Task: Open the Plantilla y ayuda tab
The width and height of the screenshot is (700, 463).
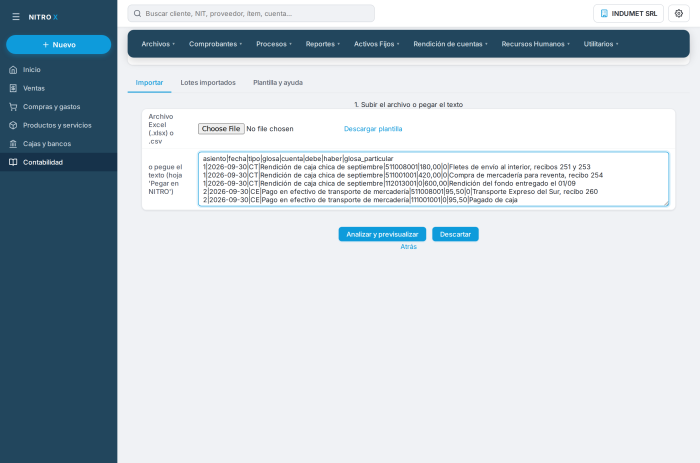Action: pos(278,83)
